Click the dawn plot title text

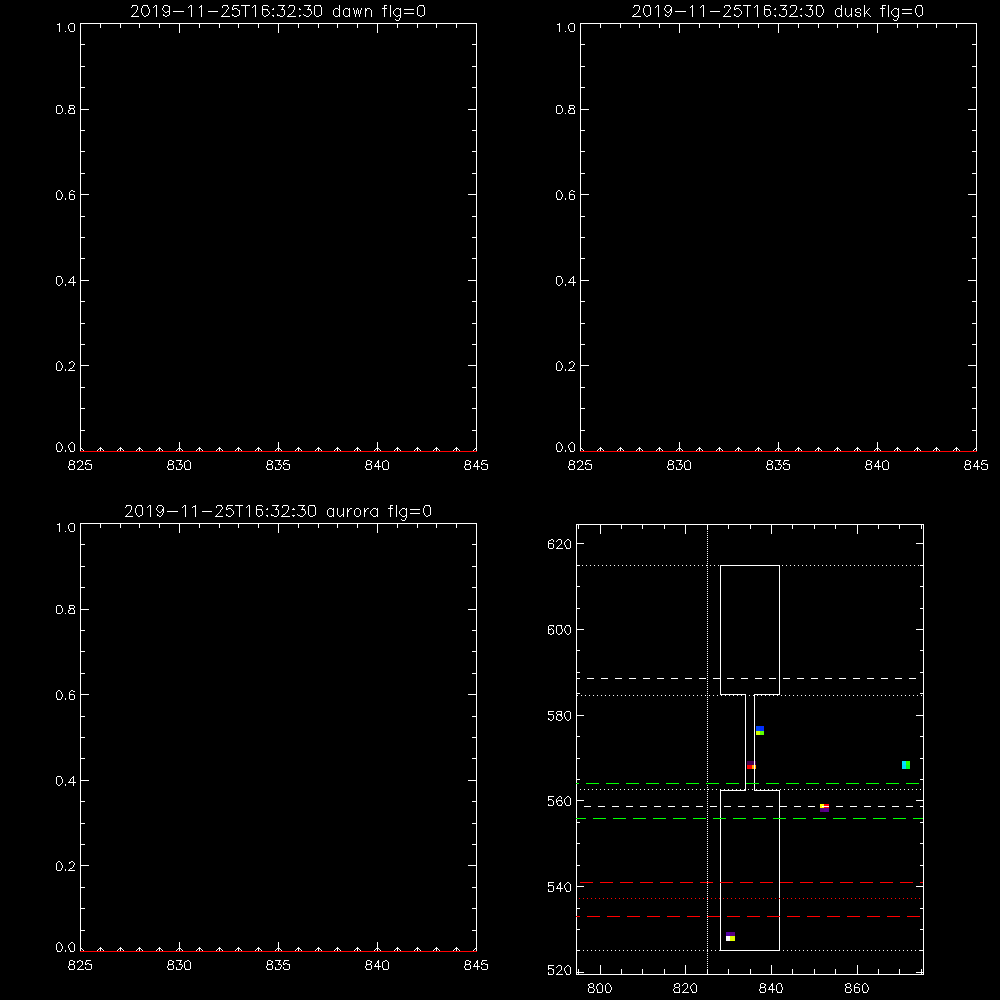(277, 11)
